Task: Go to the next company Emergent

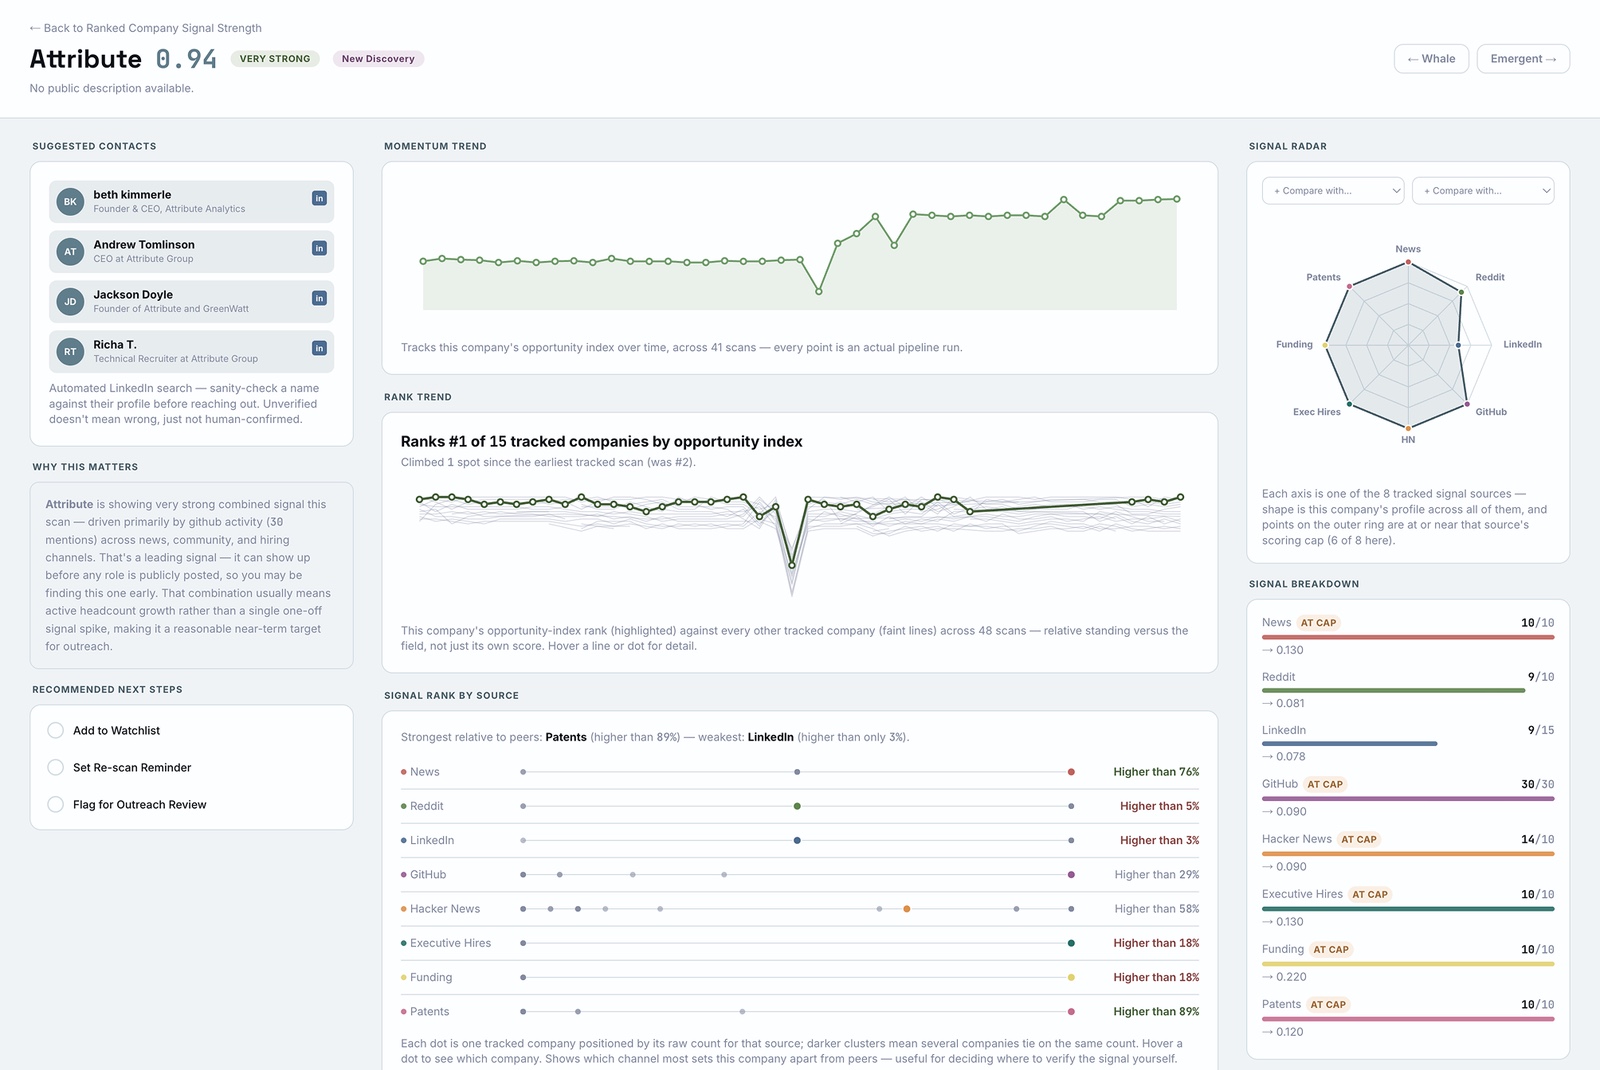Action: point(1523,59)
